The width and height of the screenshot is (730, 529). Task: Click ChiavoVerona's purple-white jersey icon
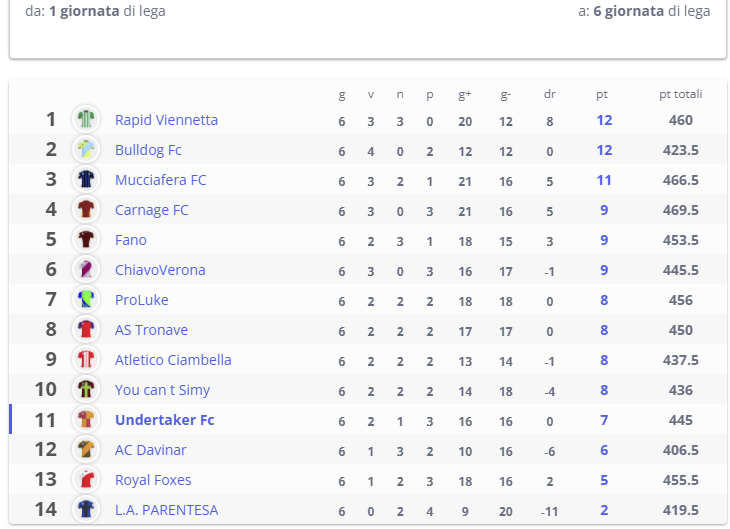click(x=86, y=270)
